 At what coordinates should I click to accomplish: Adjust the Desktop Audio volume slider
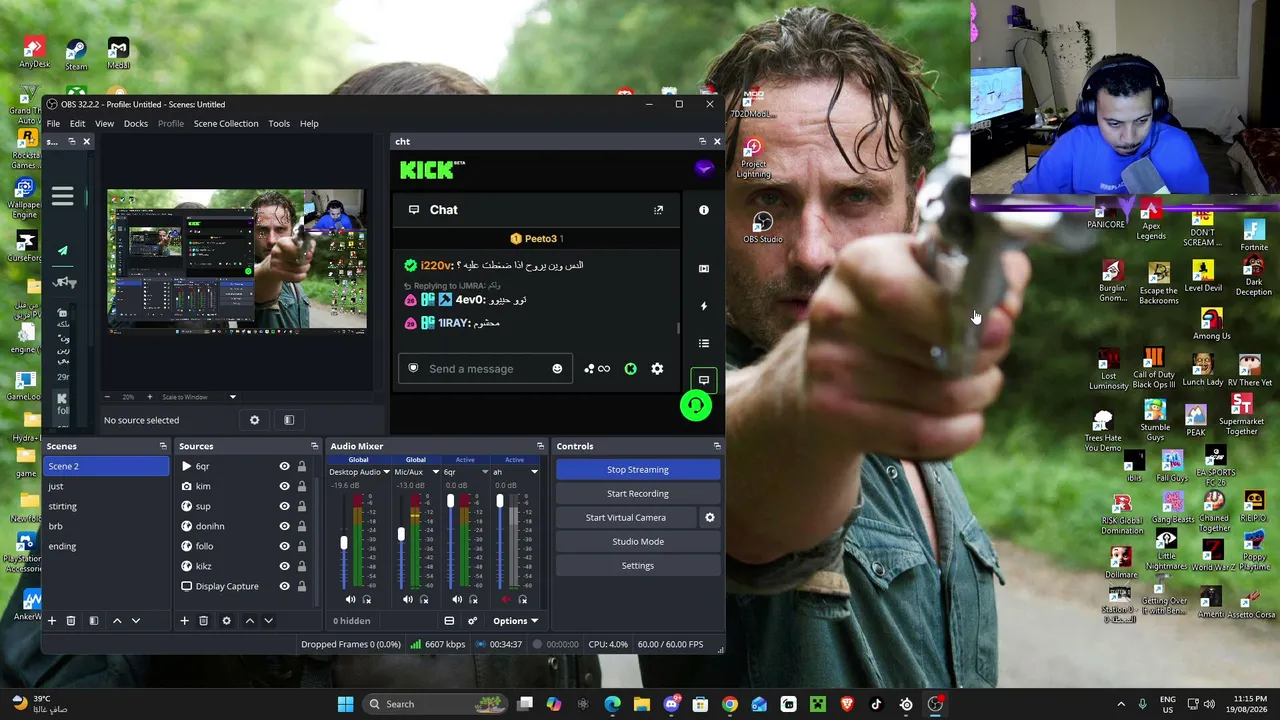pyautogui.click(x=343, y=543)
